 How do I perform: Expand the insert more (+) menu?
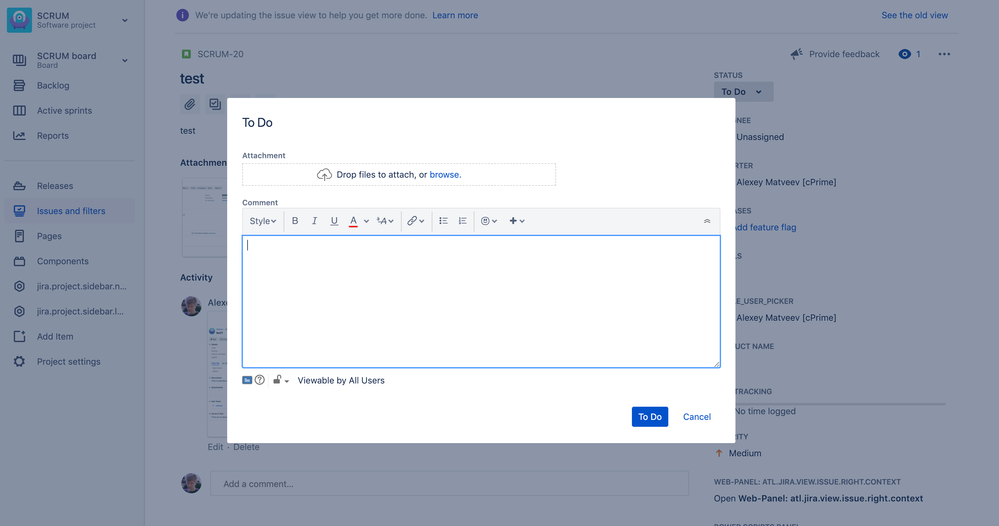coord(516,221)
